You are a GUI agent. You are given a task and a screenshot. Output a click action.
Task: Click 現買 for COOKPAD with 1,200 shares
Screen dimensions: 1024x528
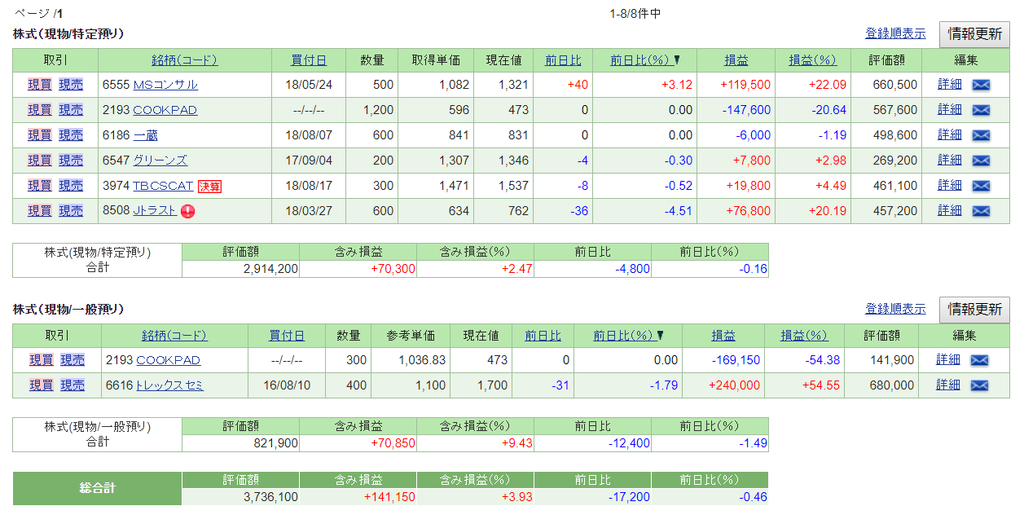click(40, 110)
